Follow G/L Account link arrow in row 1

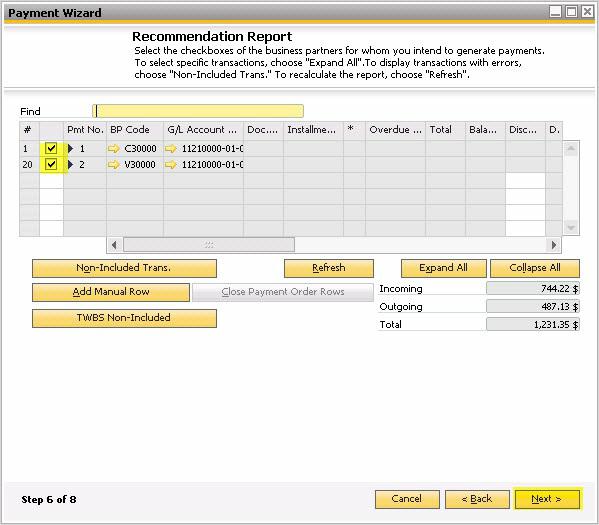171,149
